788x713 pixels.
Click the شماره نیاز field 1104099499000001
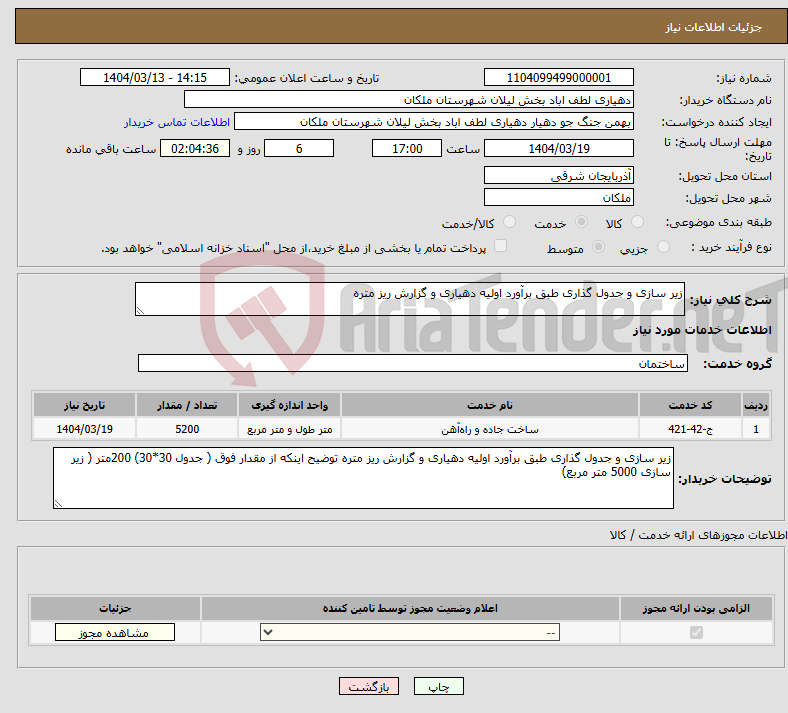558,77
